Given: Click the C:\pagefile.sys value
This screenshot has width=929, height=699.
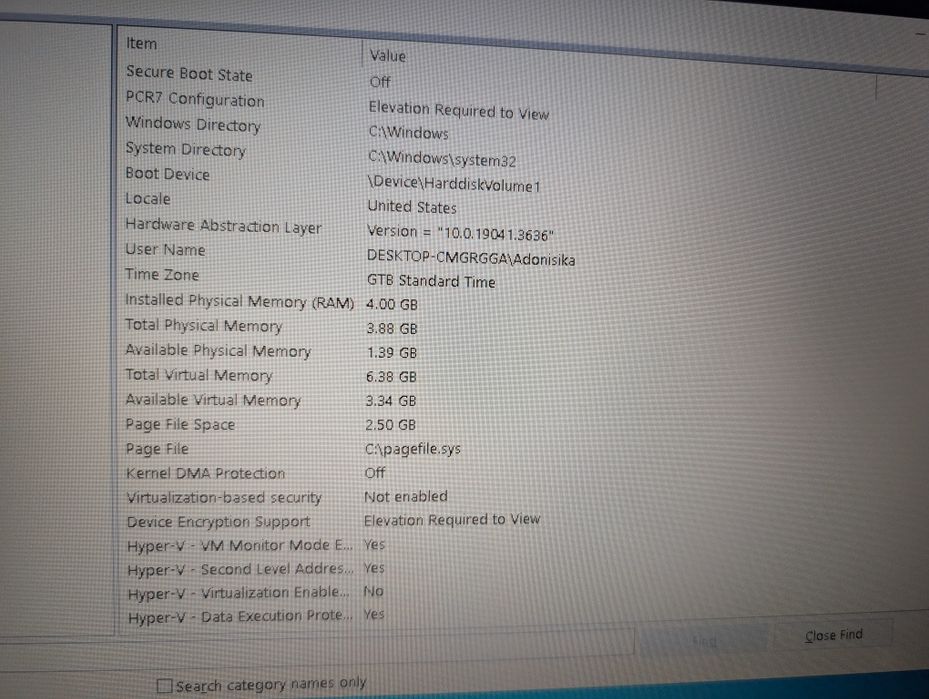Looking at the screenshot, I should [x=413, y=449].
